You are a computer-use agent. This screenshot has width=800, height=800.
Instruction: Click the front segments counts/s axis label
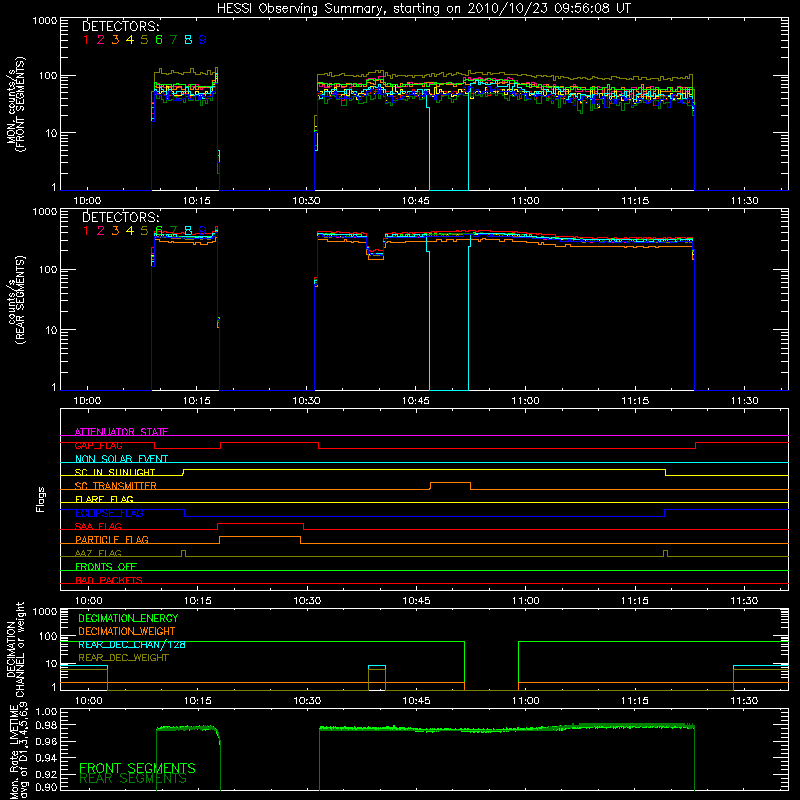coord(16,105)
